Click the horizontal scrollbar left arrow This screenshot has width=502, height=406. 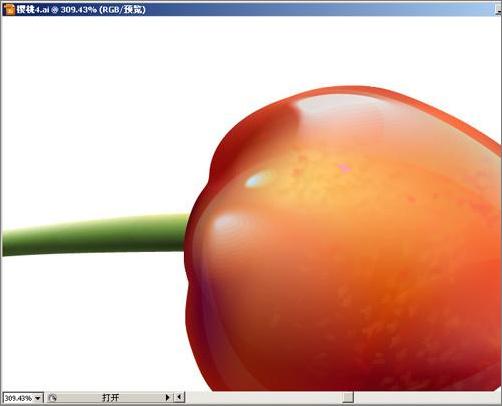pyautogui.click(x=179, y=397)
